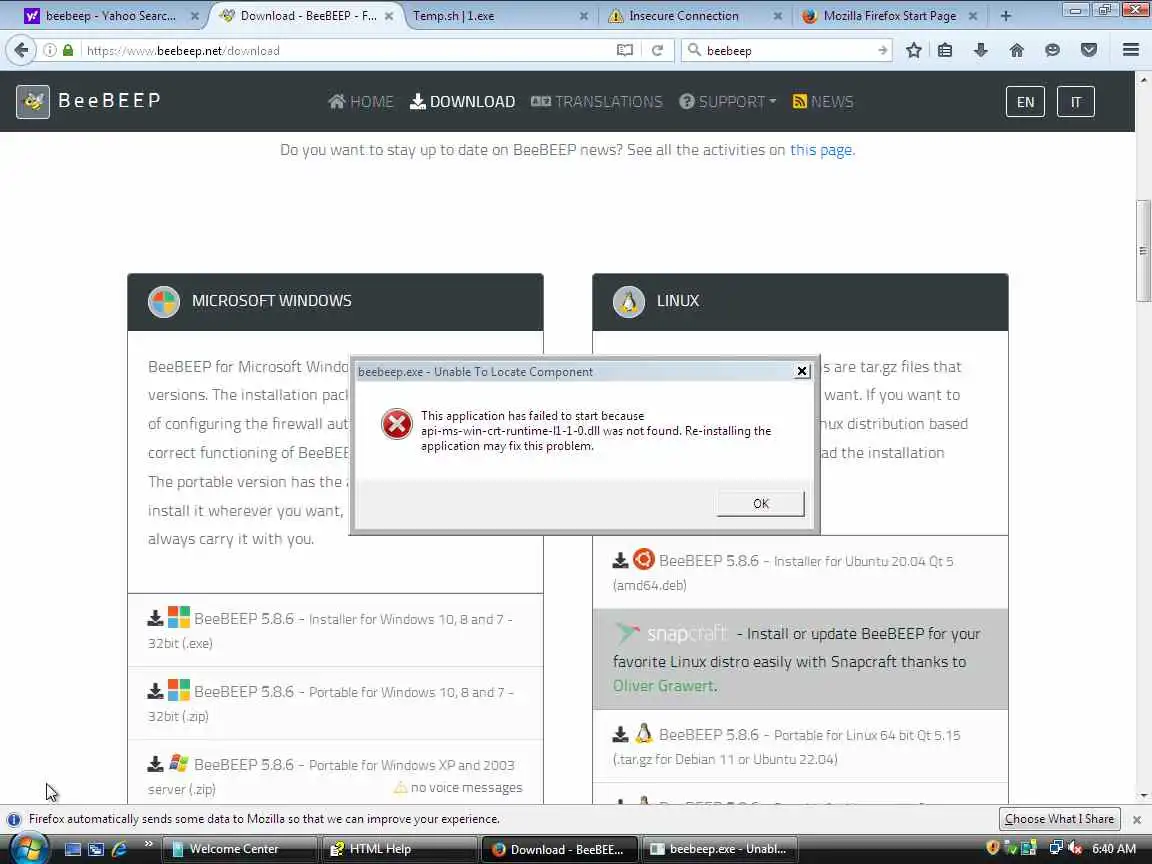1152x864 pixels.
Task: Open Welcome Center taskbar item
Action: point(239,849)
